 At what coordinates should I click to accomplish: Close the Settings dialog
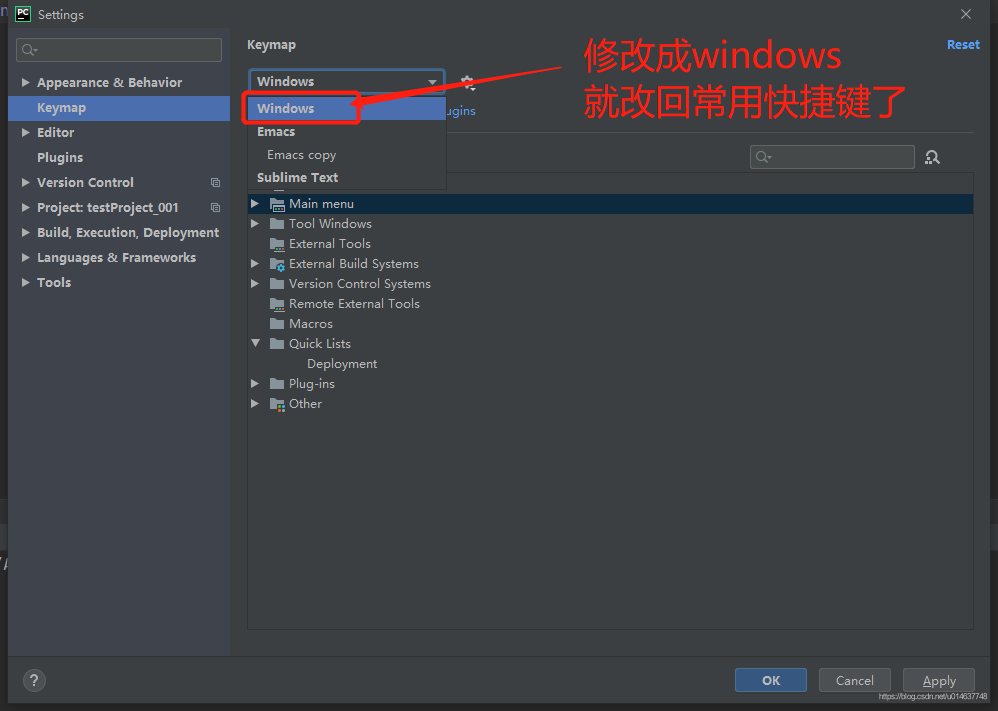click(966, 14)
